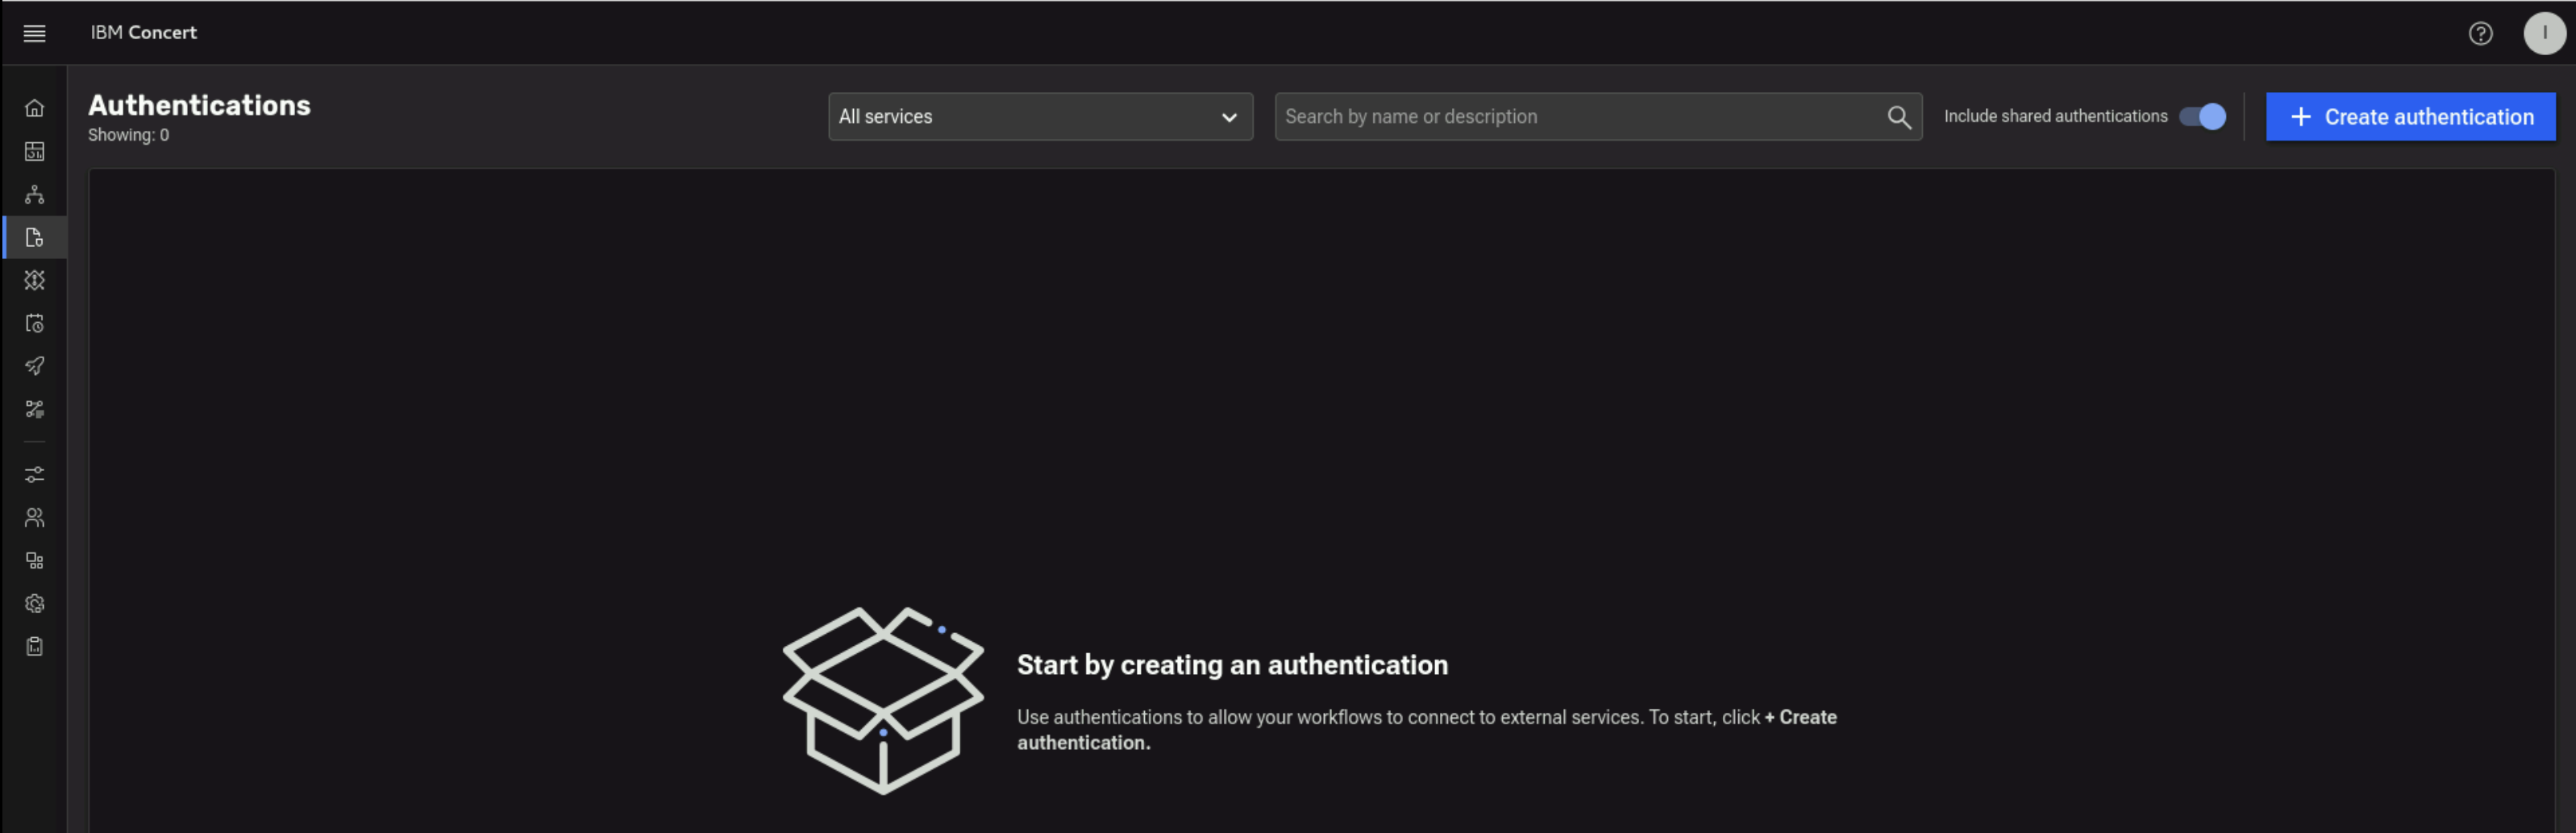Expand the All services dropdown
Viewport: 2576px width, 833px height.
point(1040,117)
